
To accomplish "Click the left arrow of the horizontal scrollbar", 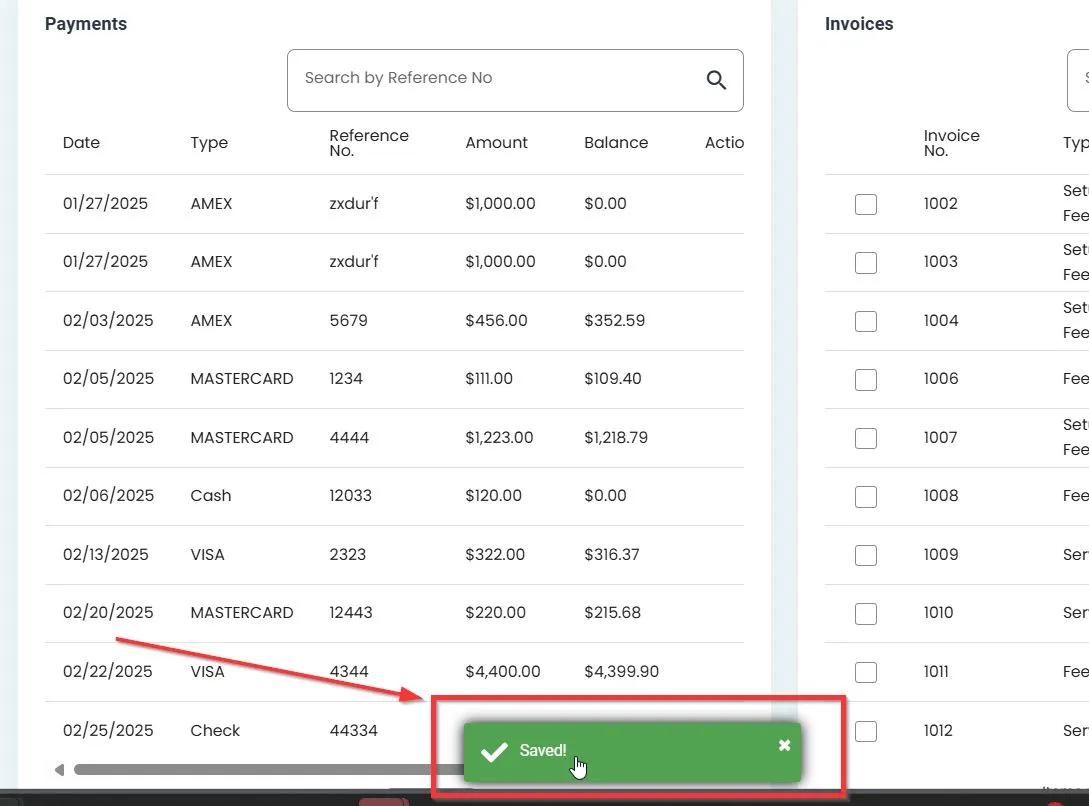I will [x=59, y=770].
